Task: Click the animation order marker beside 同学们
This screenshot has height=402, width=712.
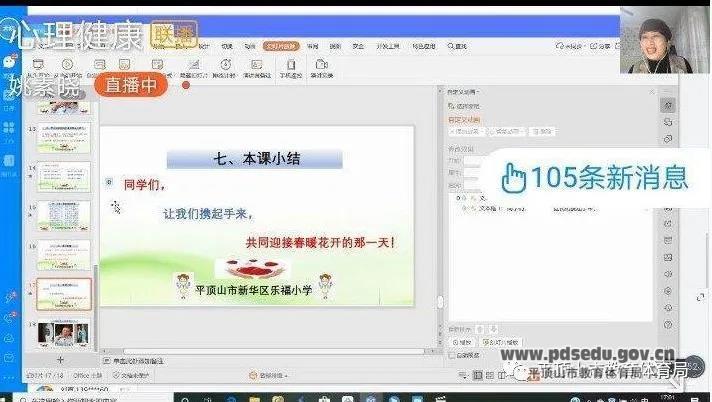Action: [109, 182]
